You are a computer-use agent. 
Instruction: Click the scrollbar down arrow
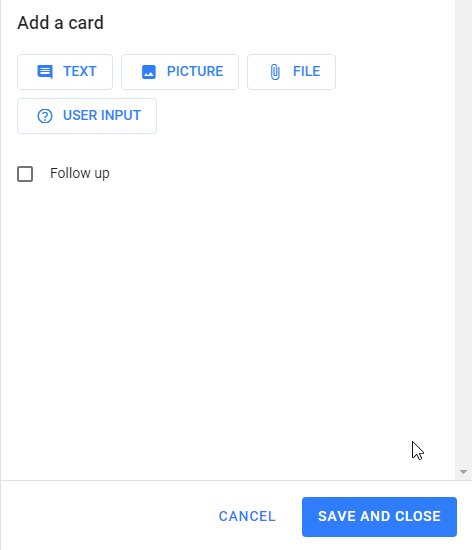[x=463, y=472]
